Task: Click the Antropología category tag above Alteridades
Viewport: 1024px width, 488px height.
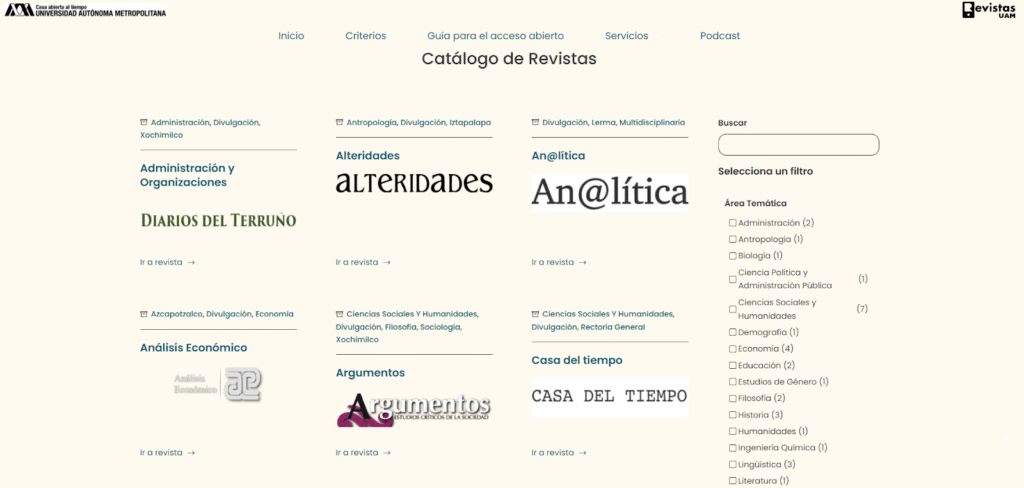Action: point(370,122)
